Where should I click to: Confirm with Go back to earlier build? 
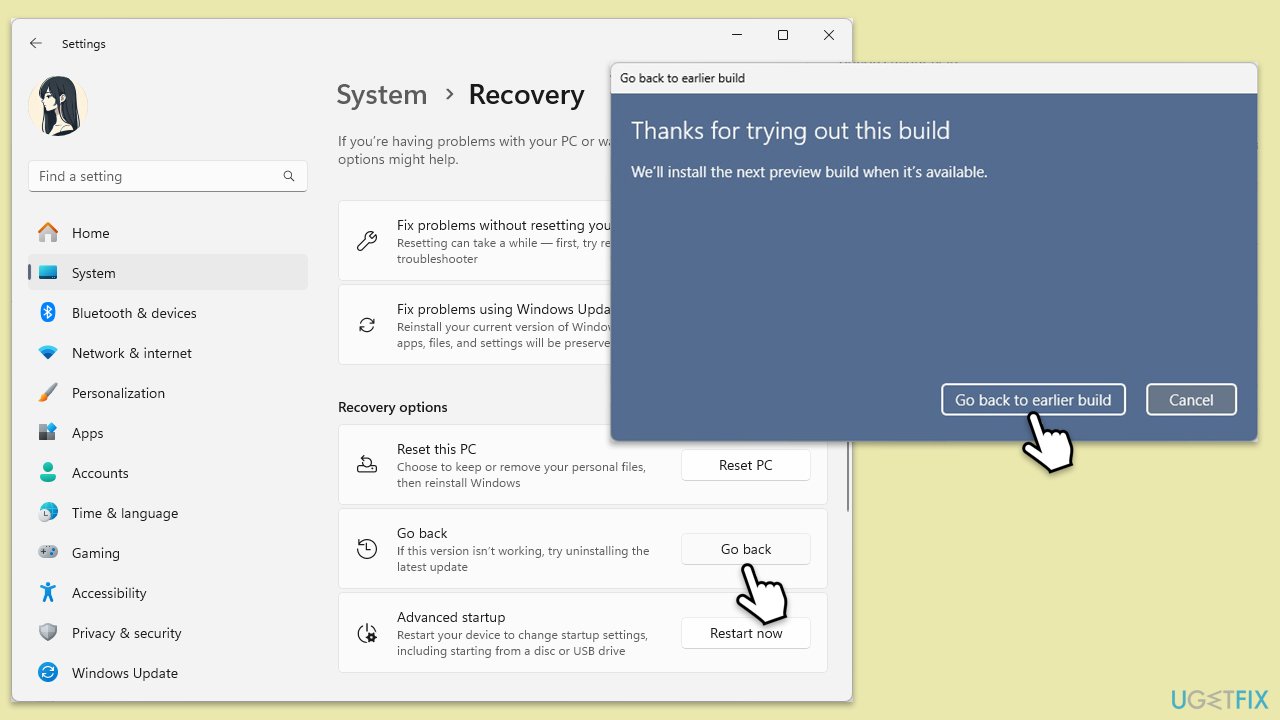pyautogui.click(x=1033, y=399)
